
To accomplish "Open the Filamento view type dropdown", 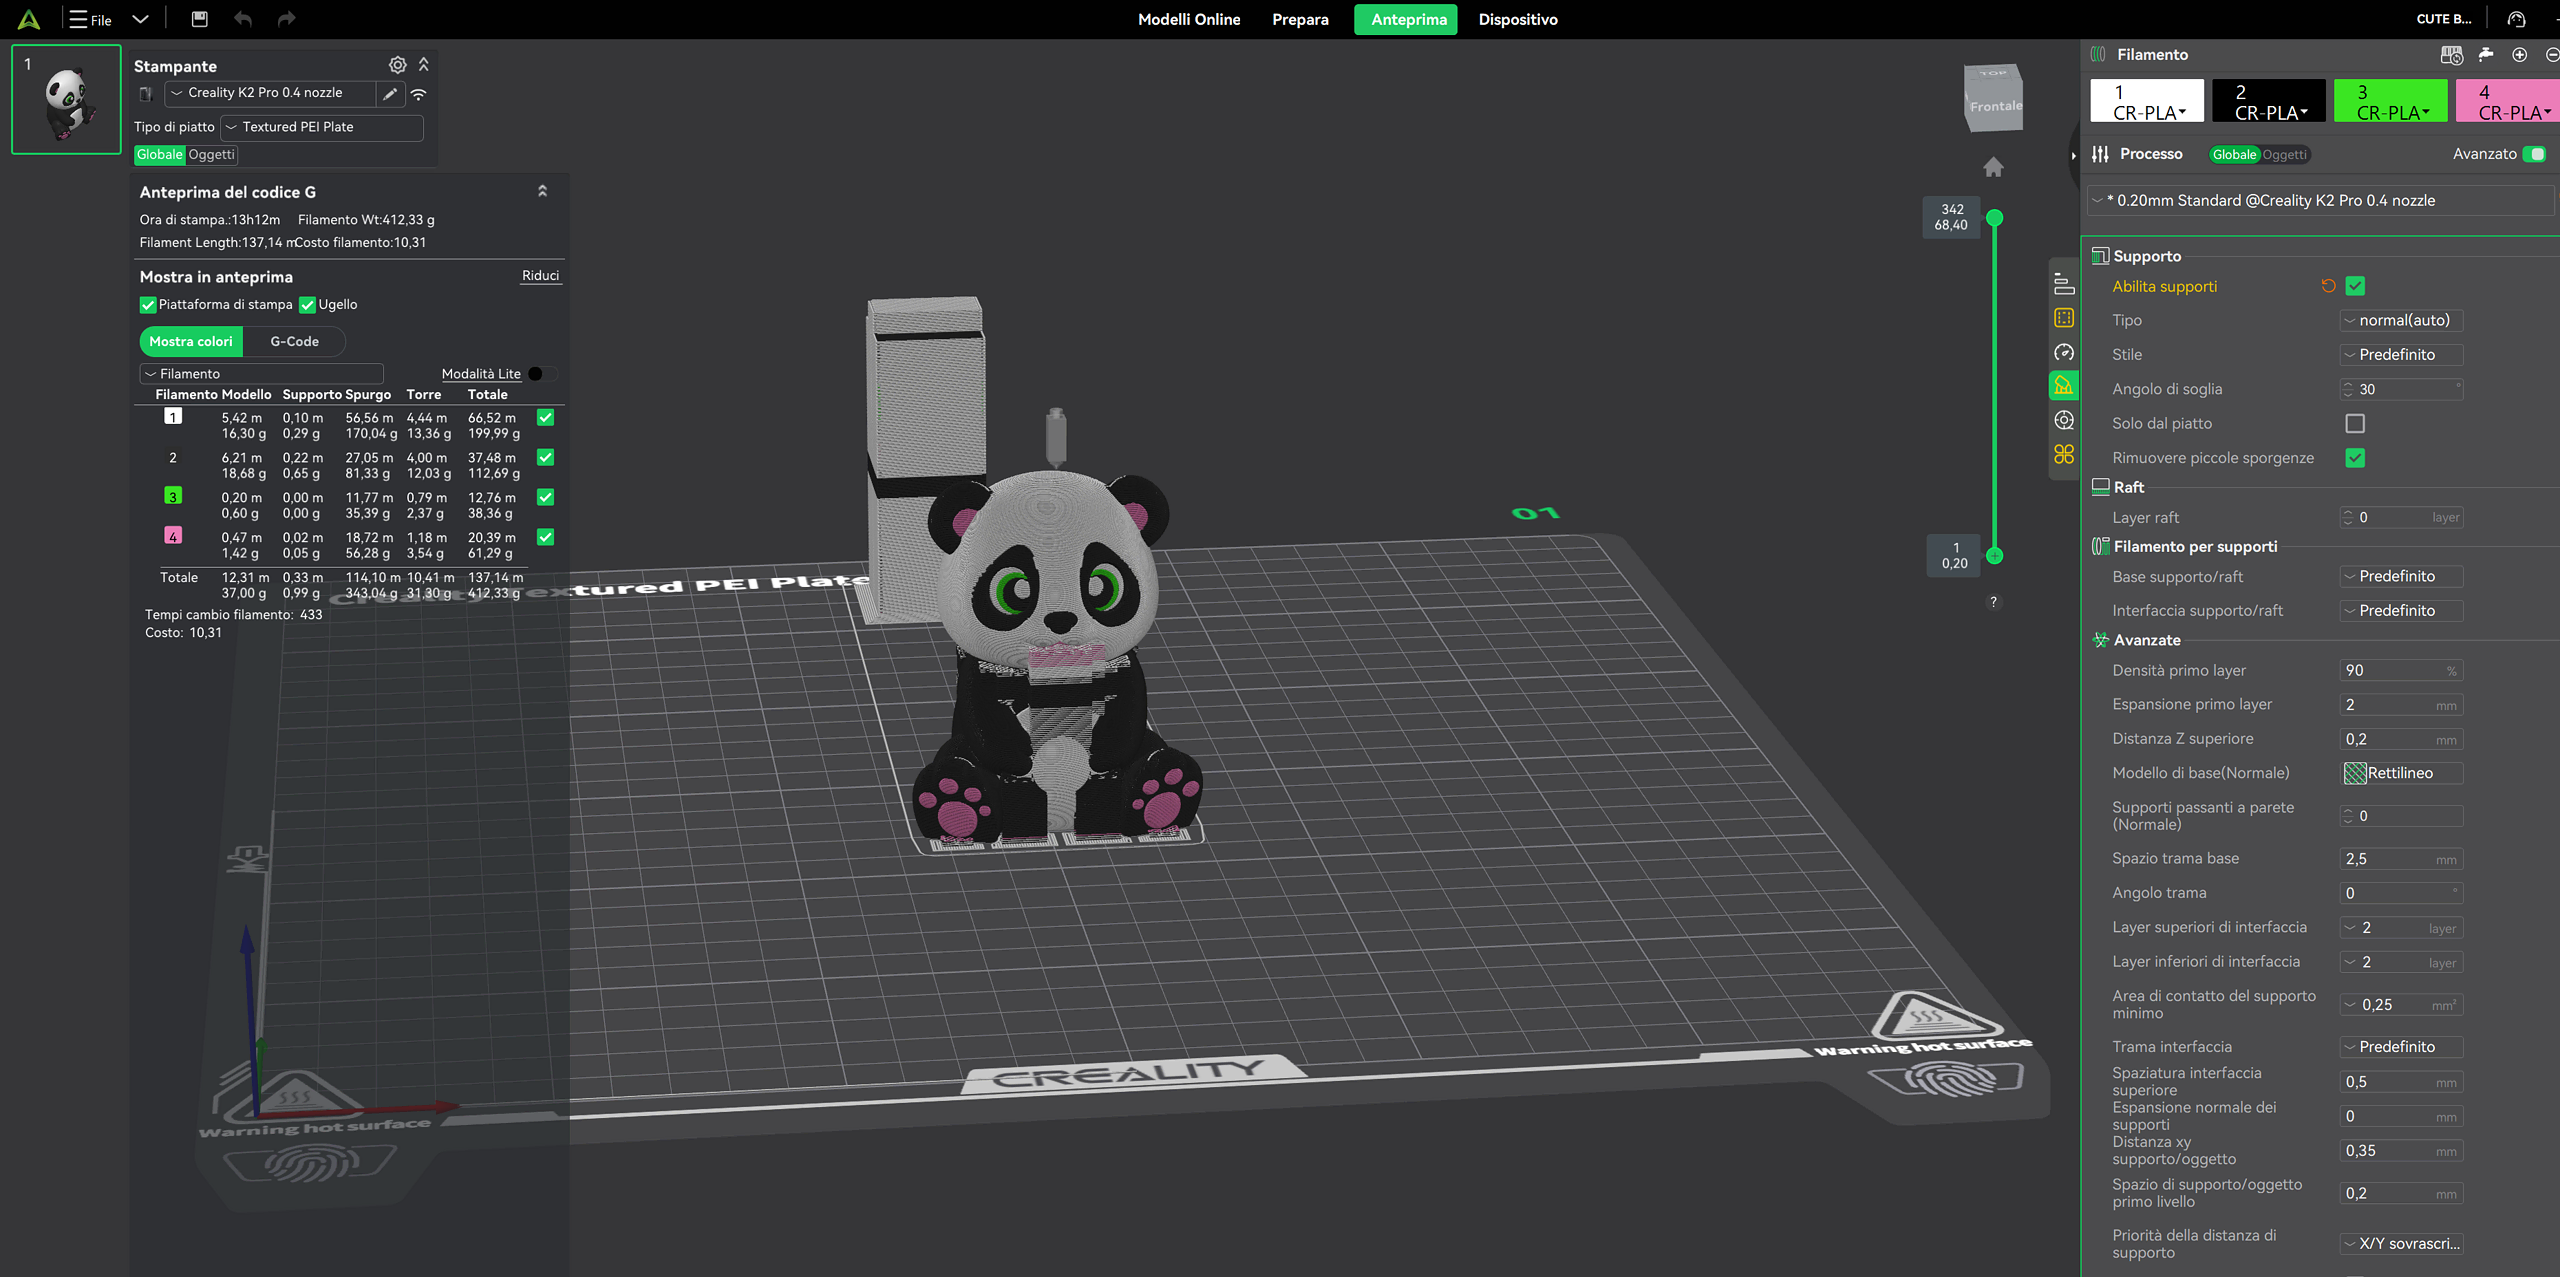I will click(261, 374).
